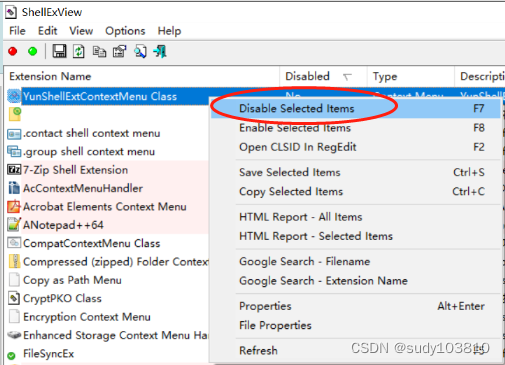Choose Google Search - Extension Name

click(356, 281)
